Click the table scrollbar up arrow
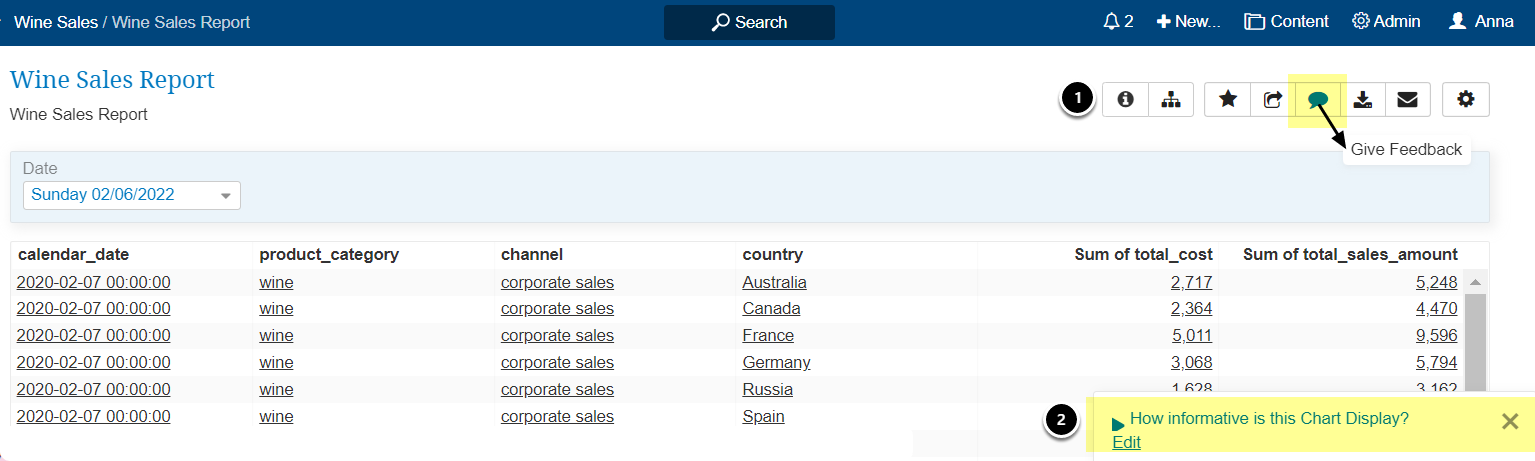 (x=1475, y=282)
